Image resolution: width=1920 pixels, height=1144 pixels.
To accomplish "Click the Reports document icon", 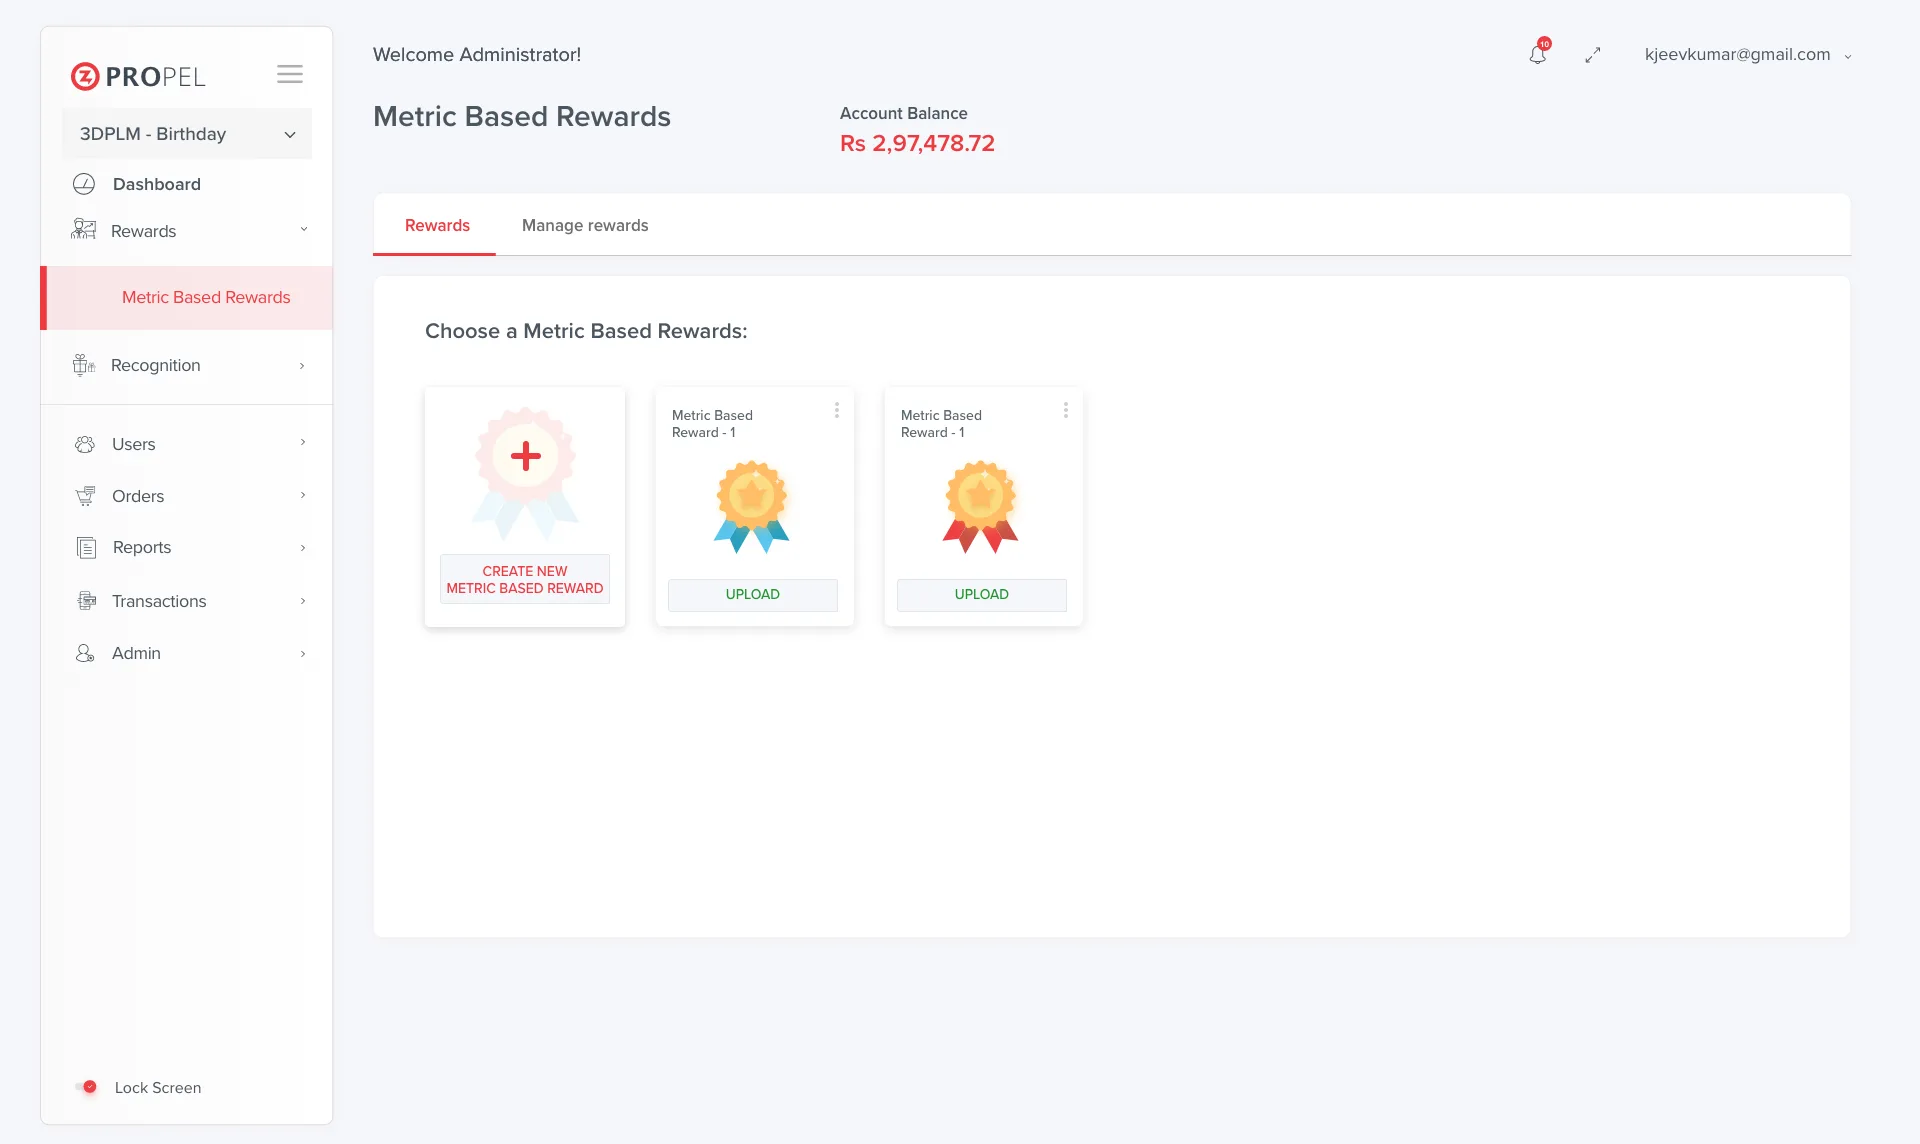I will tap(86, 547).
